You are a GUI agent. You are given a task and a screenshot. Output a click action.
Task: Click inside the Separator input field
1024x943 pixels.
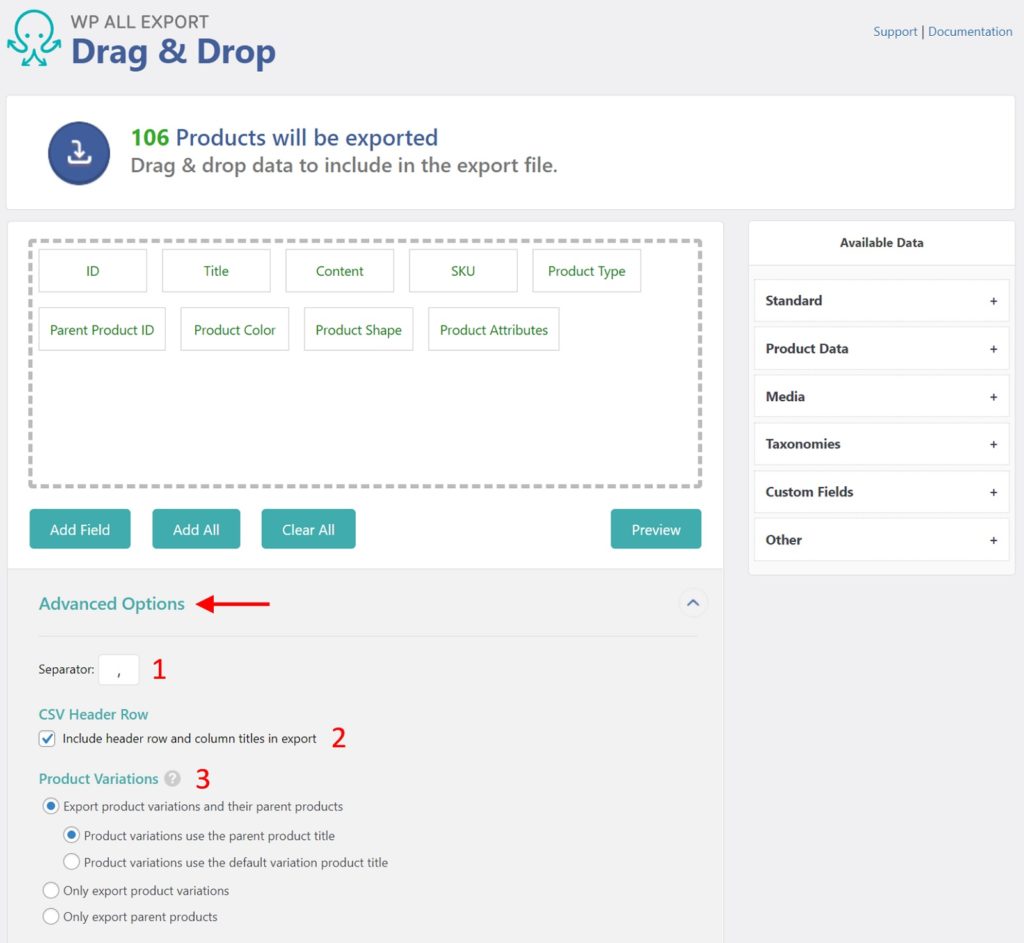click(118, 670)
